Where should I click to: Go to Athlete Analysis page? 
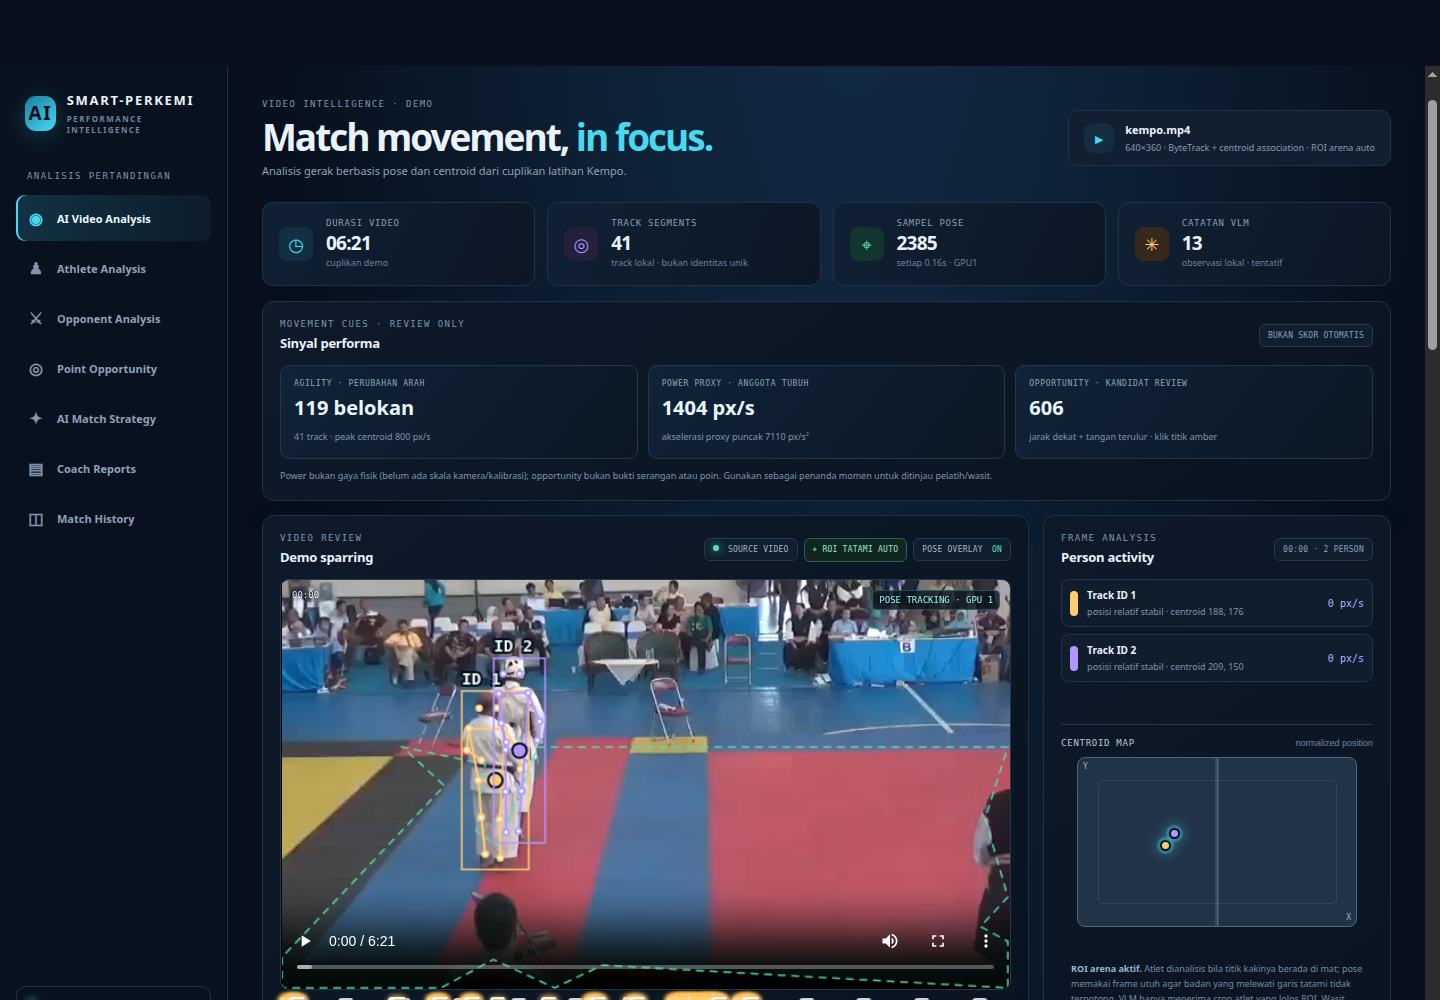113,269
